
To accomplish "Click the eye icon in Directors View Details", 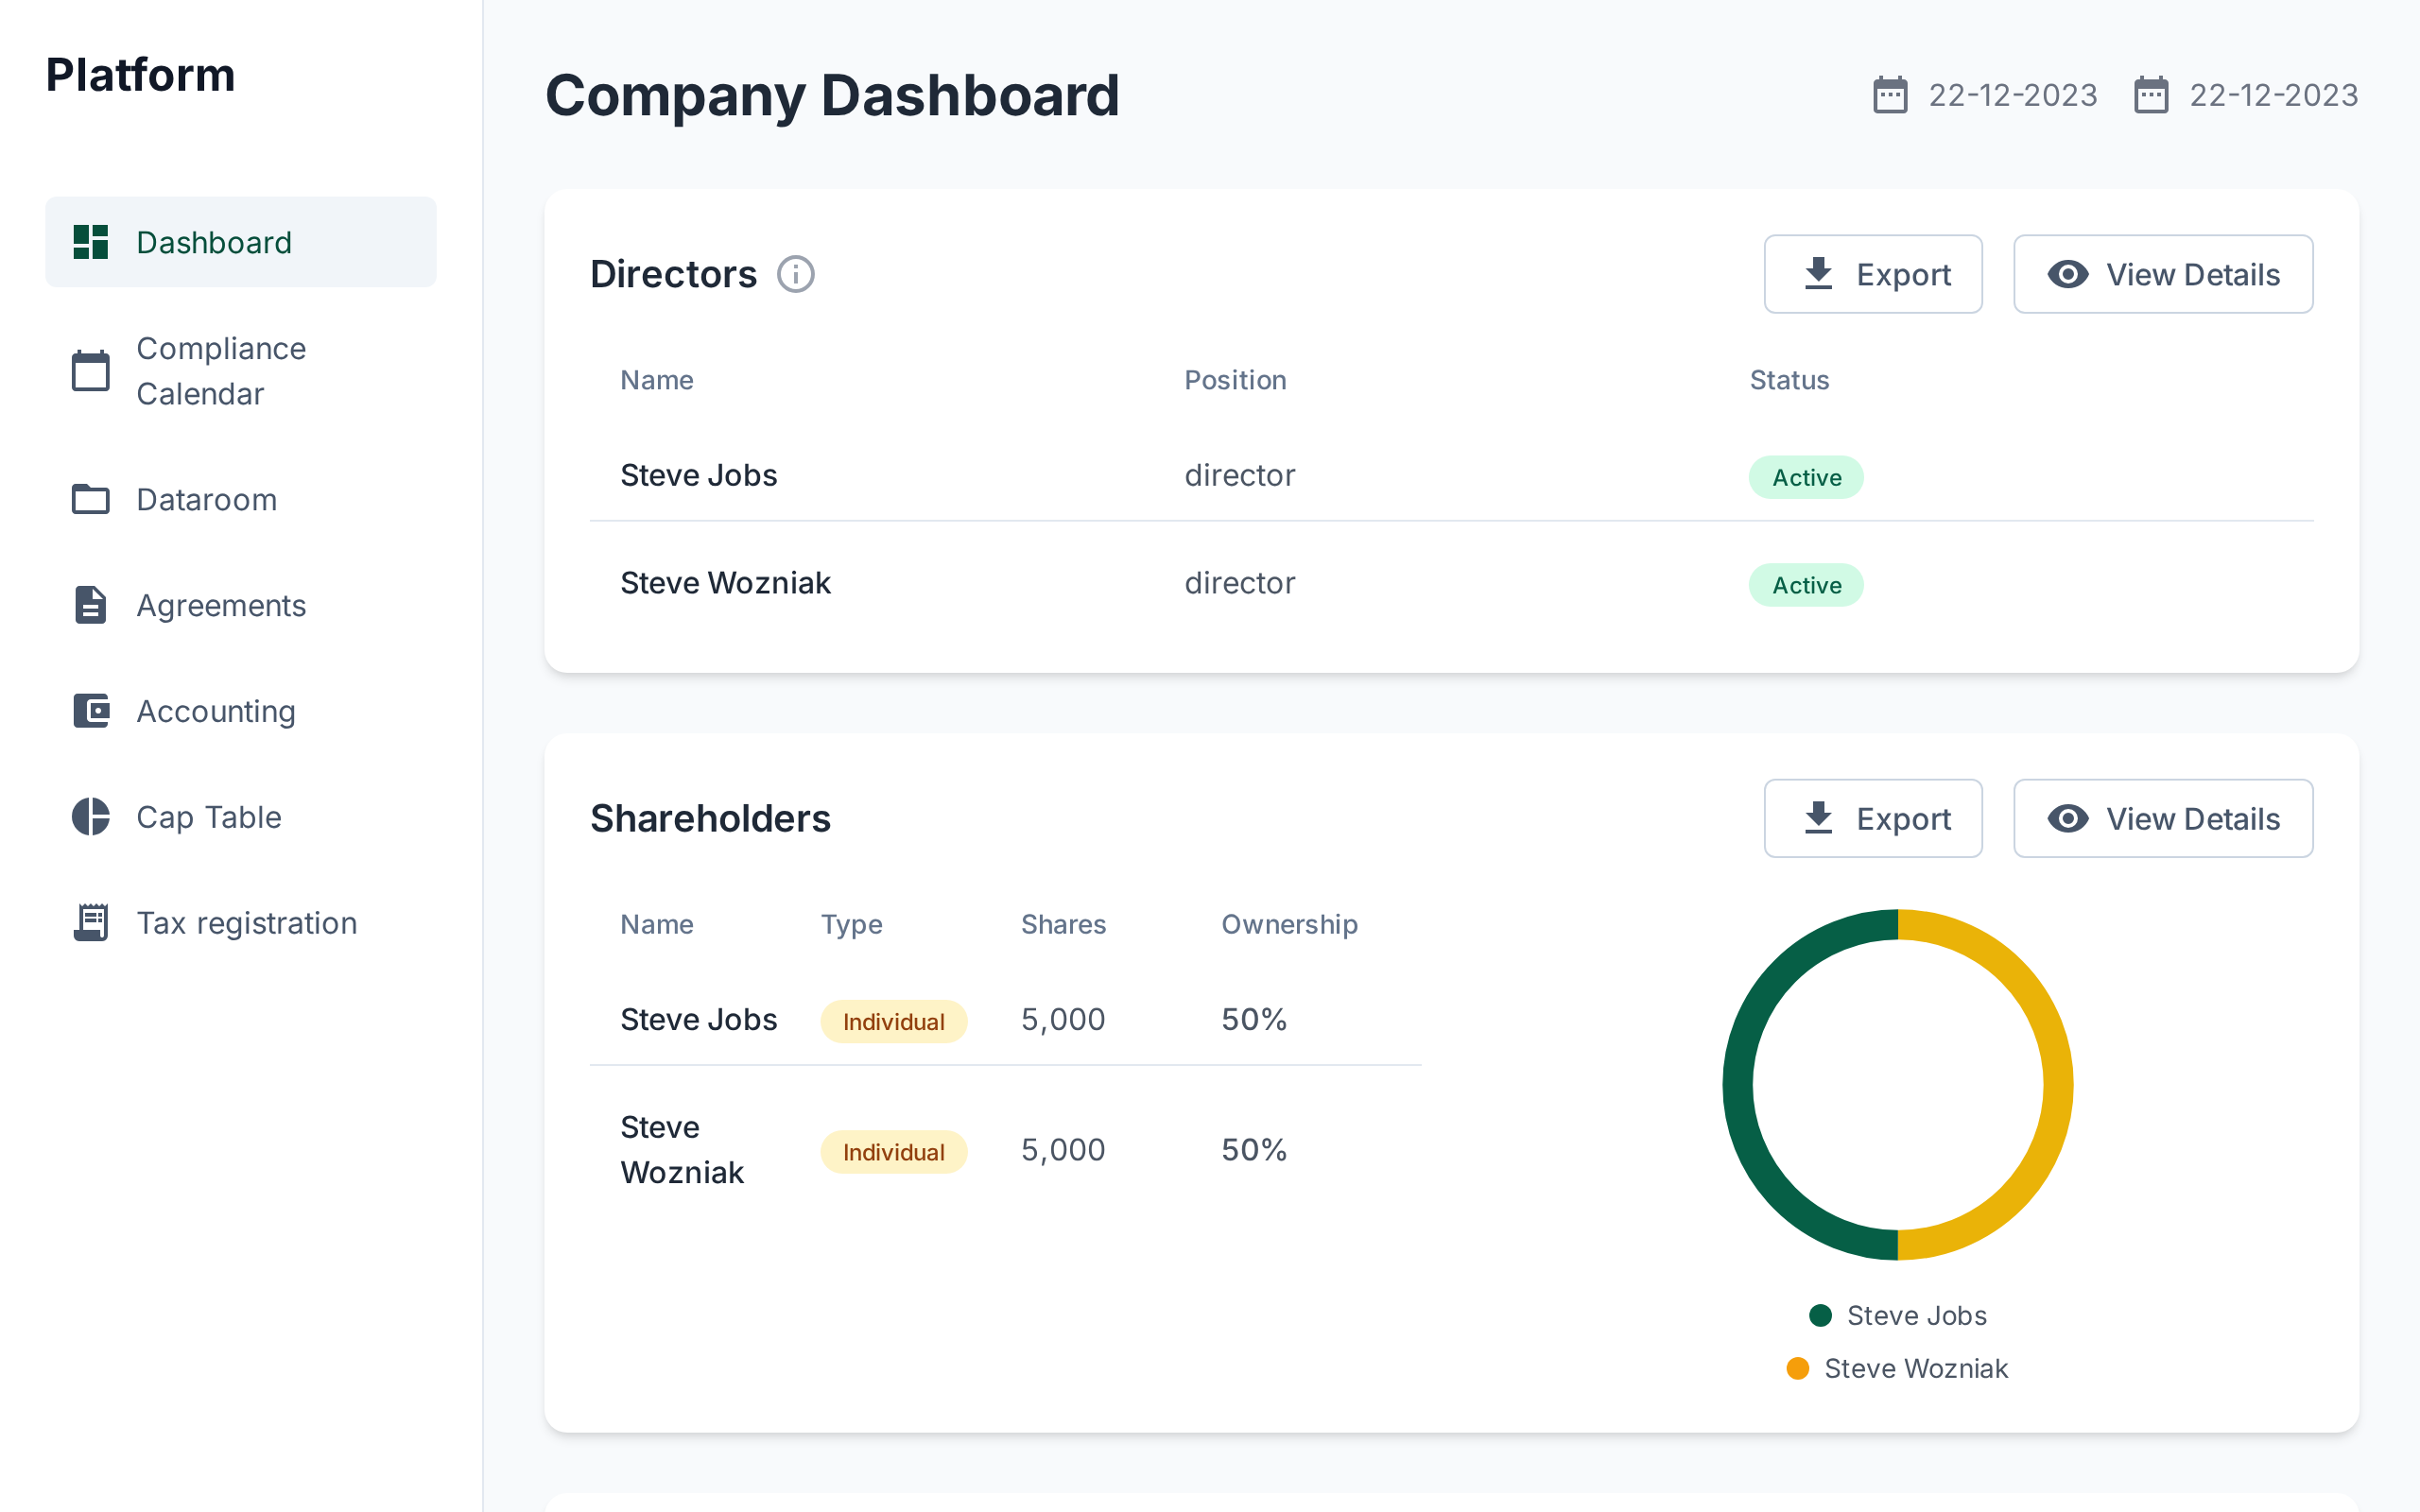I will point(2068,274).
